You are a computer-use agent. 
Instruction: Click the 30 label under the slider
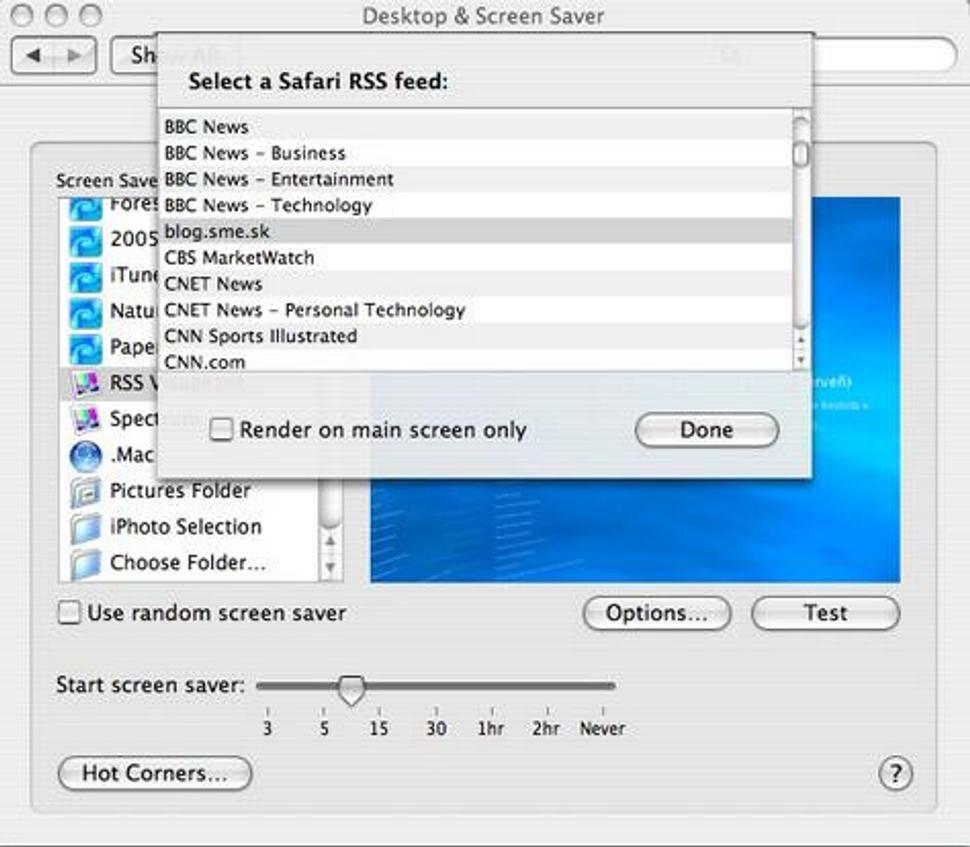click(x=436, y=728)
